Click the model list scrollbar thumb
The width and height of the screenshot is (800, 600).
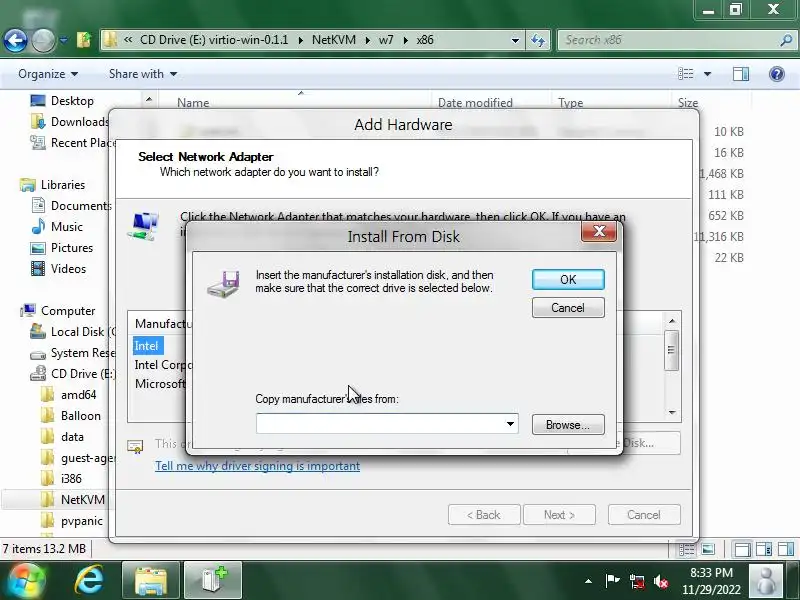(671, 350)
